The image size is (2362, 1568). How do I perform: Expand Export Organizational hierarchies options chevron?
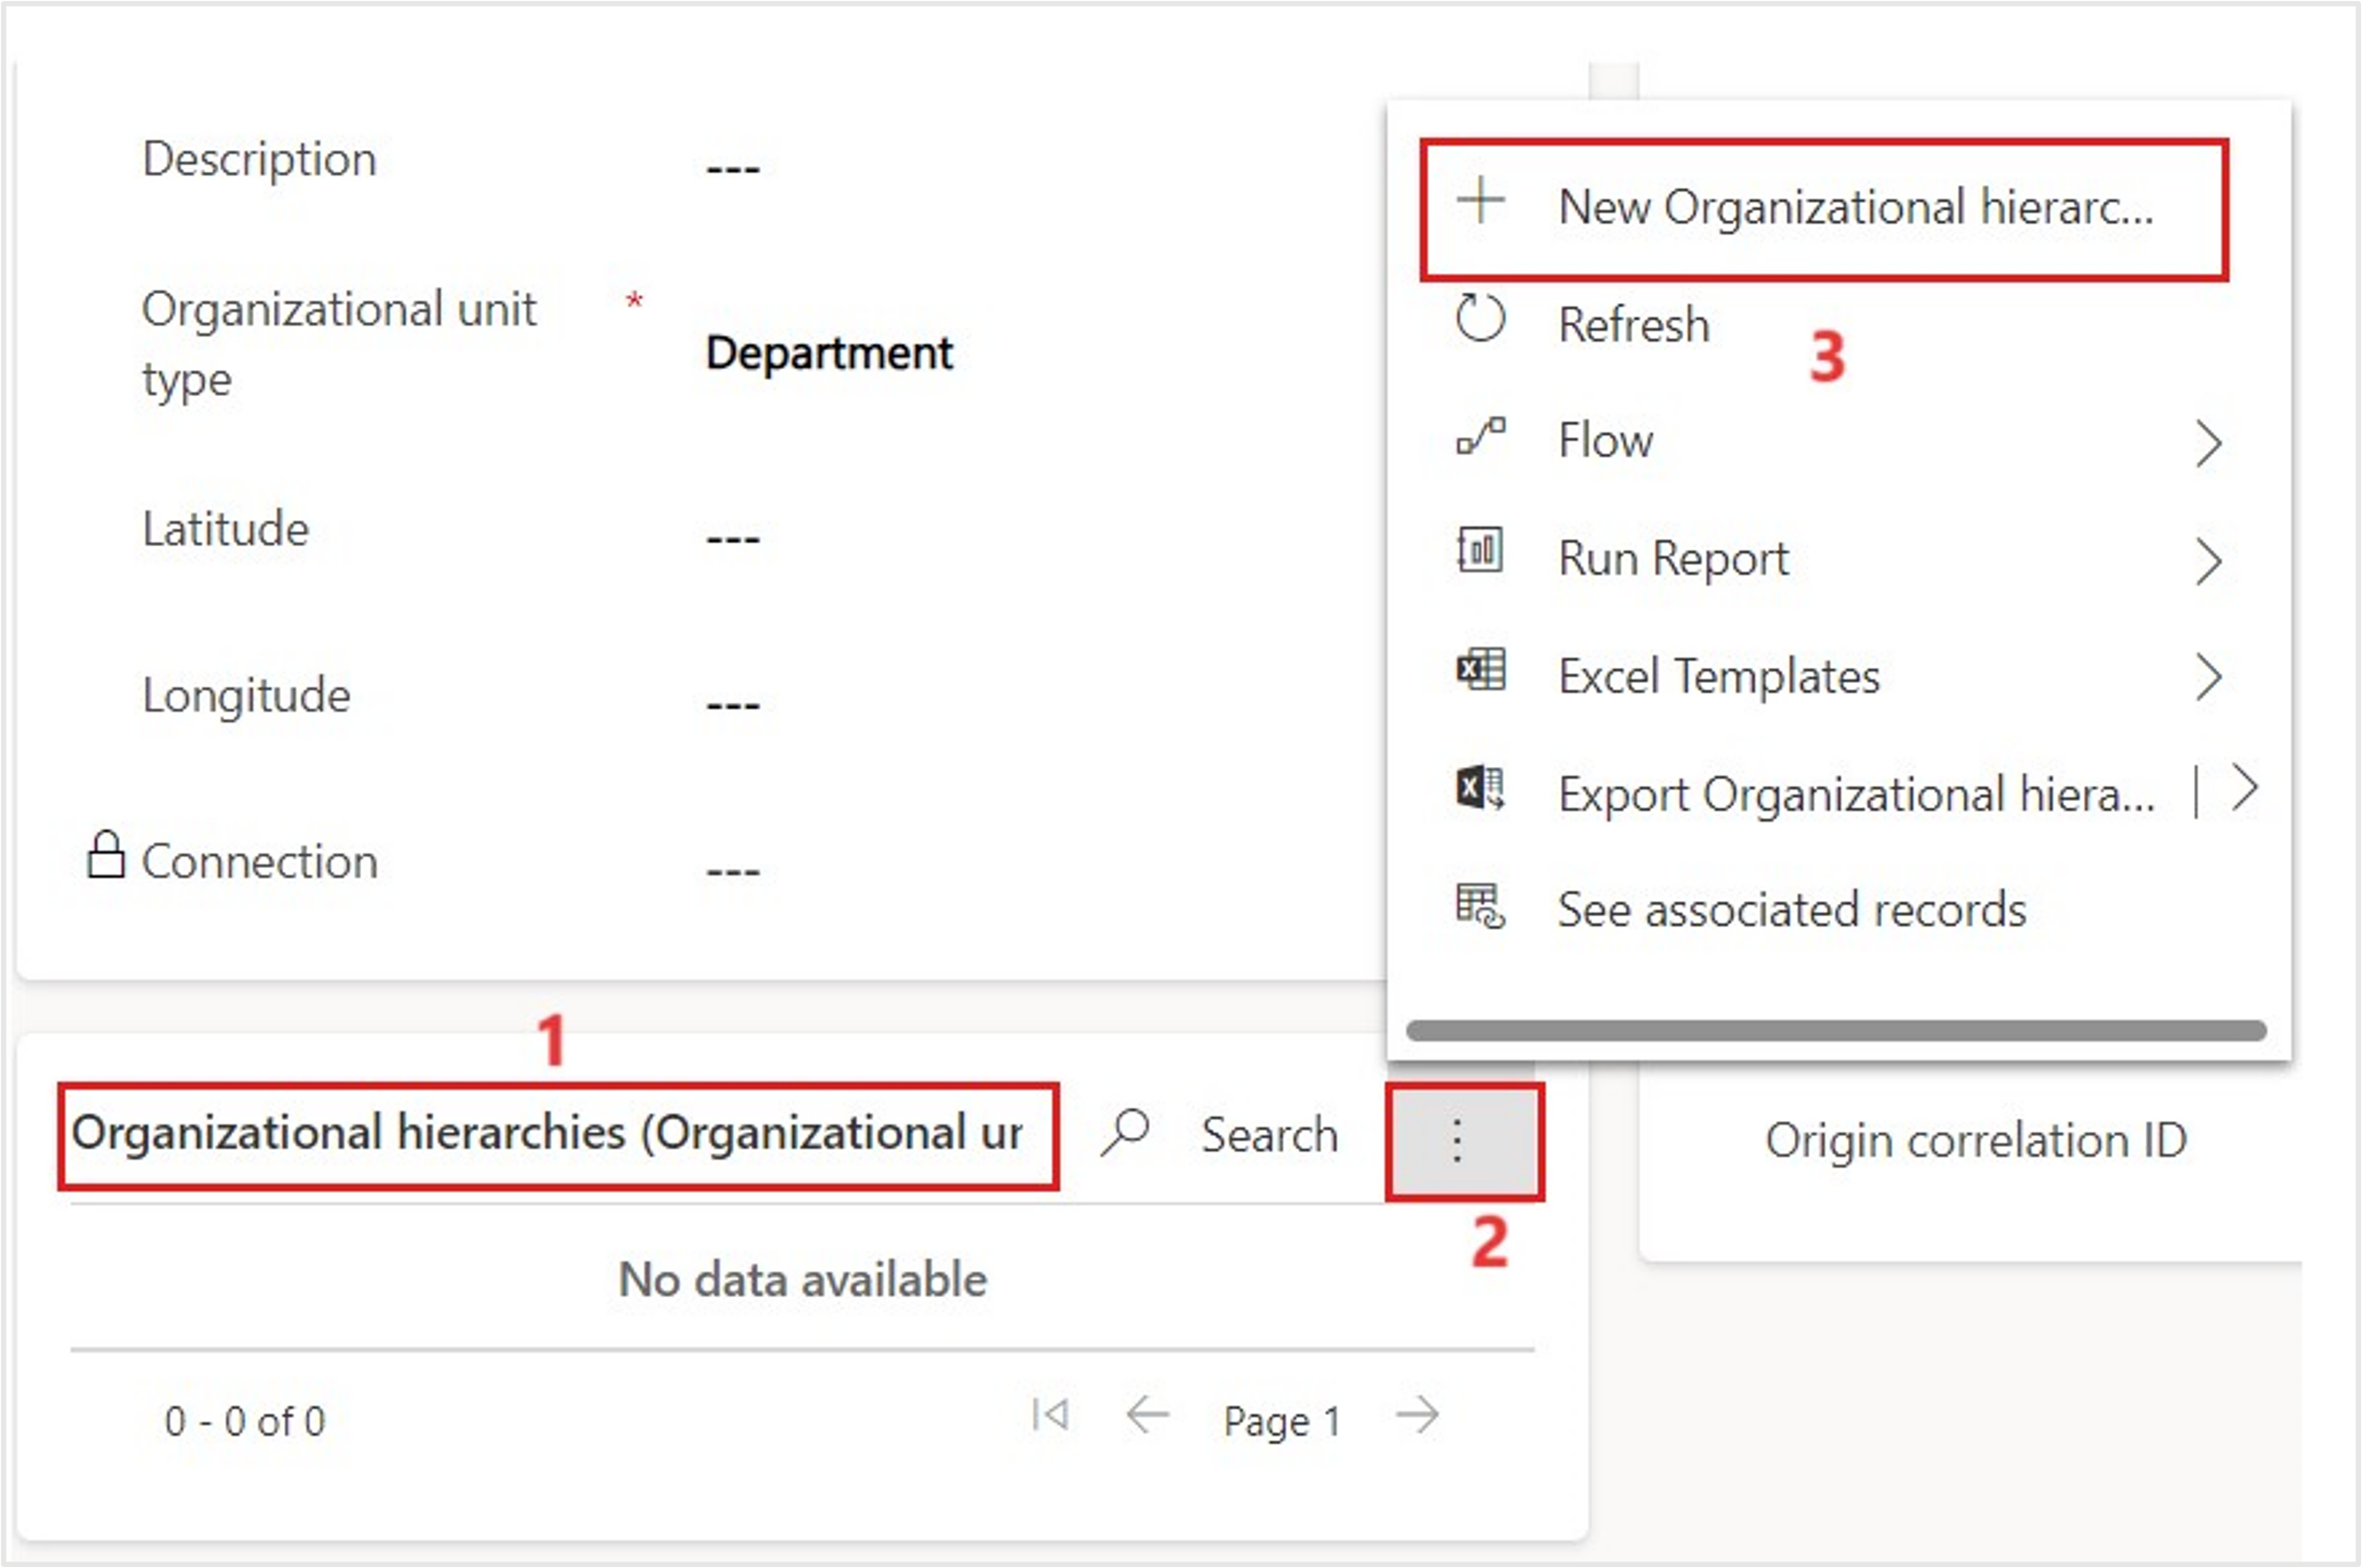pos(2245,789)
